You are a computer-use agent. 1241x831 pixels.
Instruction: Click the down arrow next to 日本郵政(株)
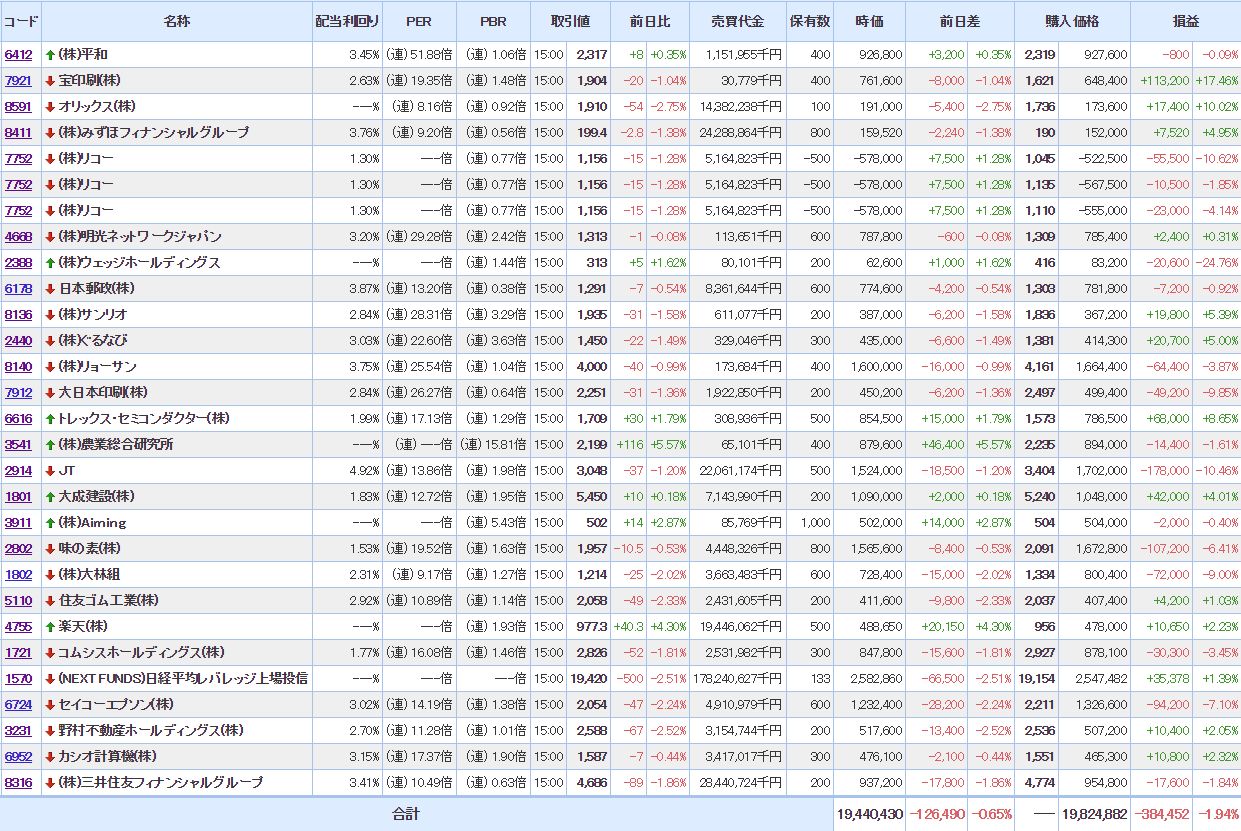tap(50, 288)
